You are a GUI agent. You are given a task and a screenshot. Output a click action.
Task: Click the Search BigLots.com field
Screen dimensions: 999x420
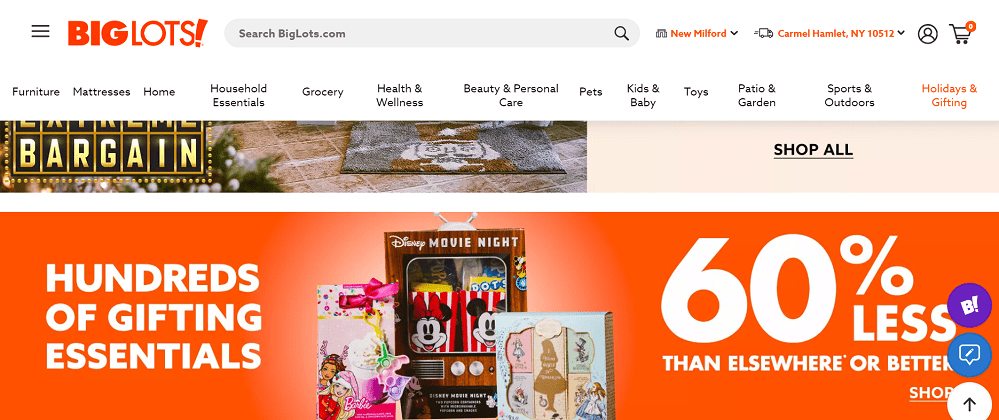420,33
